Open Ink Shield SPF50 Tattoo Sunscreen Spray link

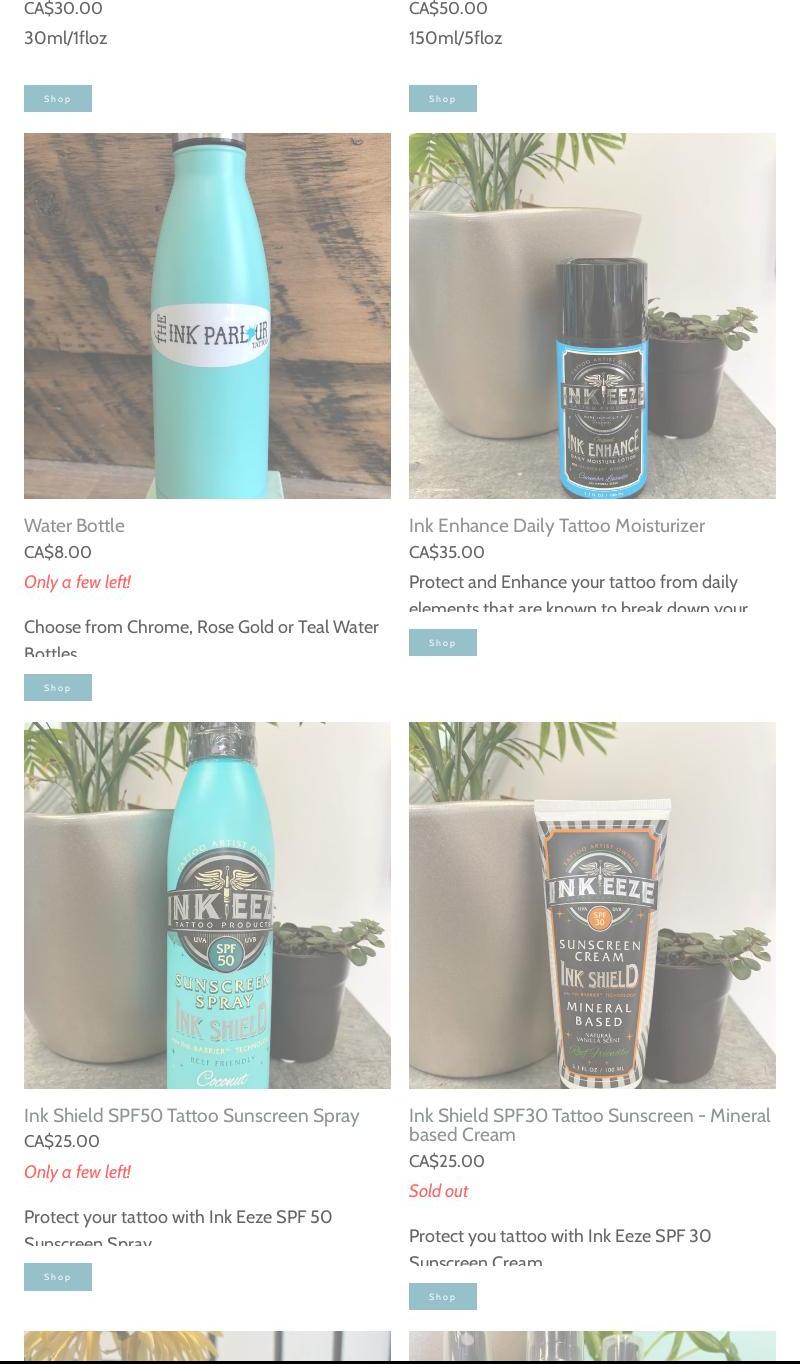click(x=191, y=1115)
